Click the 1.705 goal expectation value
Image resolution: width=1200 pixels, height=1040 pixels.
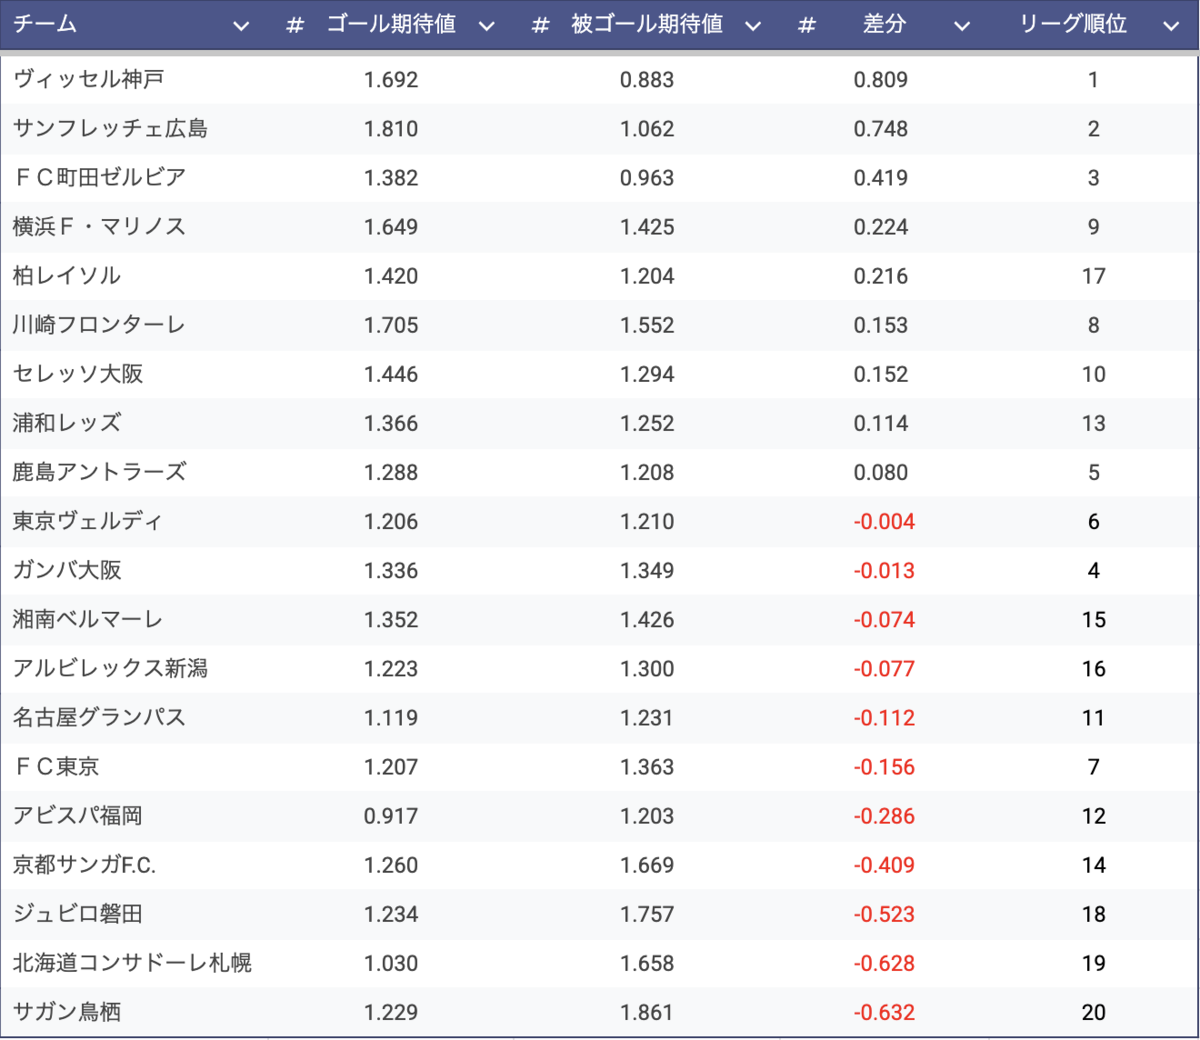(391, 325)
